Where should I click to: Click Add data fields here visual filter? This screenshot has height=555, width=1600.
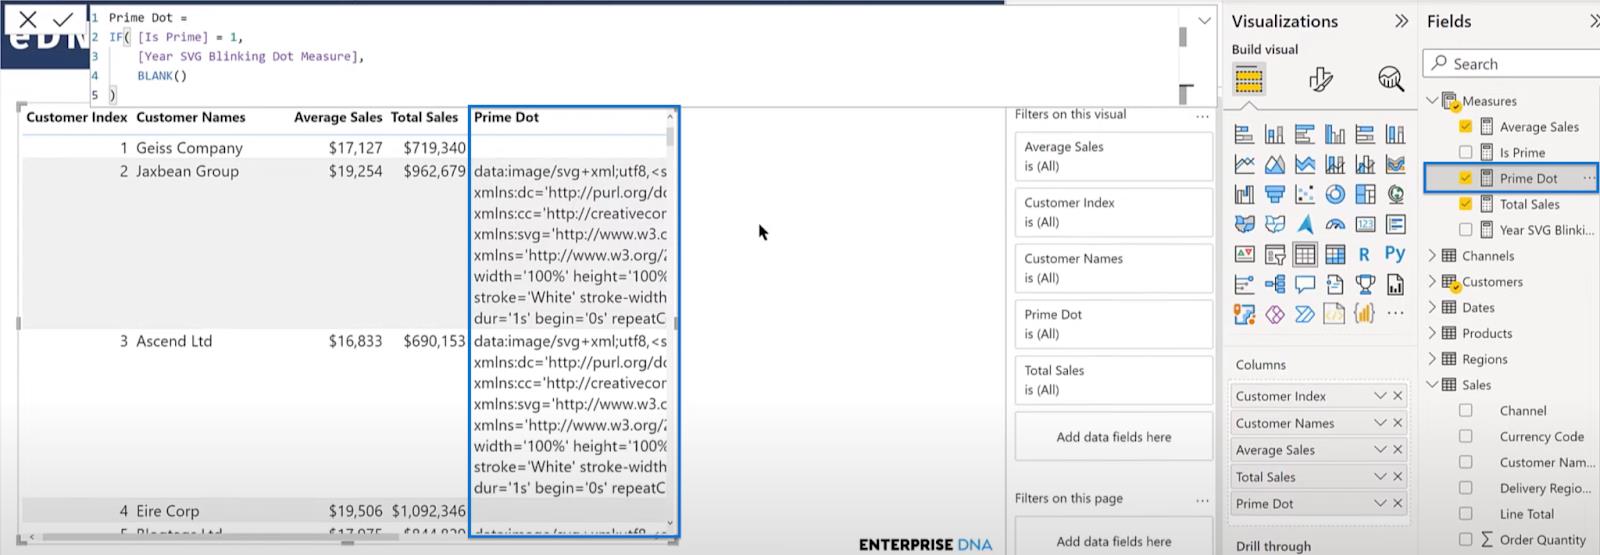(x=1113, y=437)
